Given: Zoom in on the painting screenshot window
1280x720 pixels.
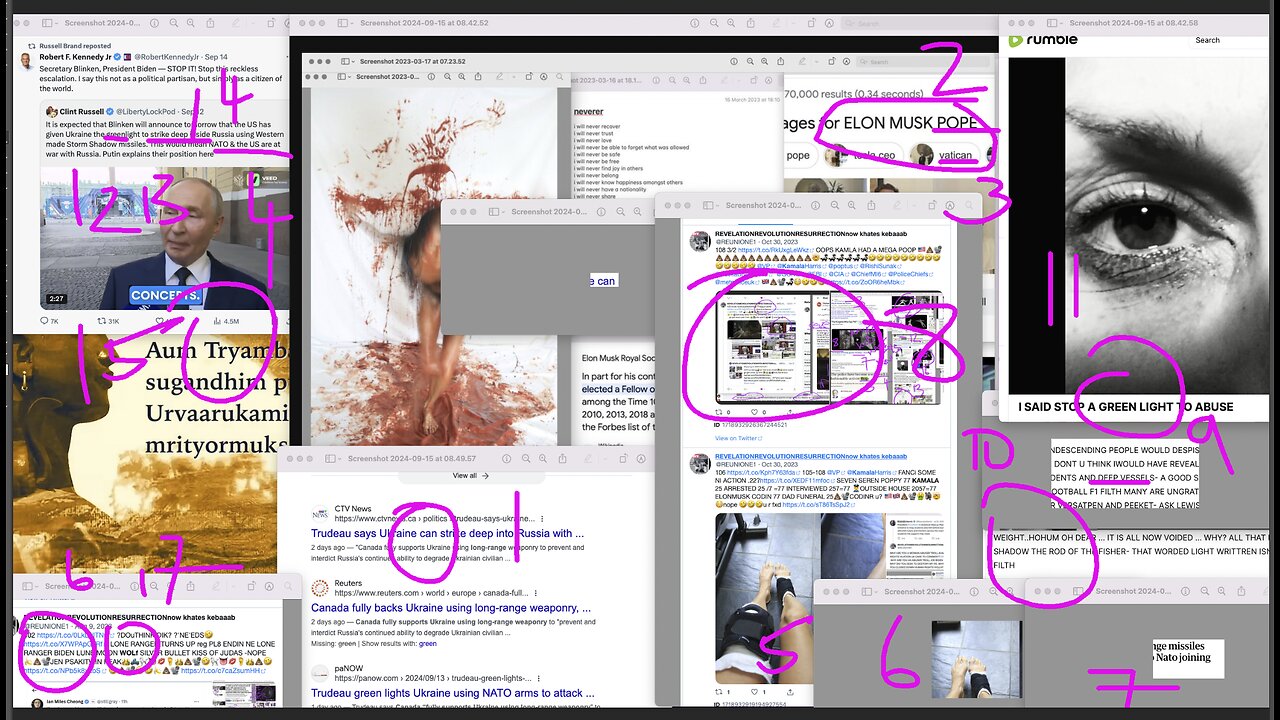Looking at the screenshot, I should [462, 77].
